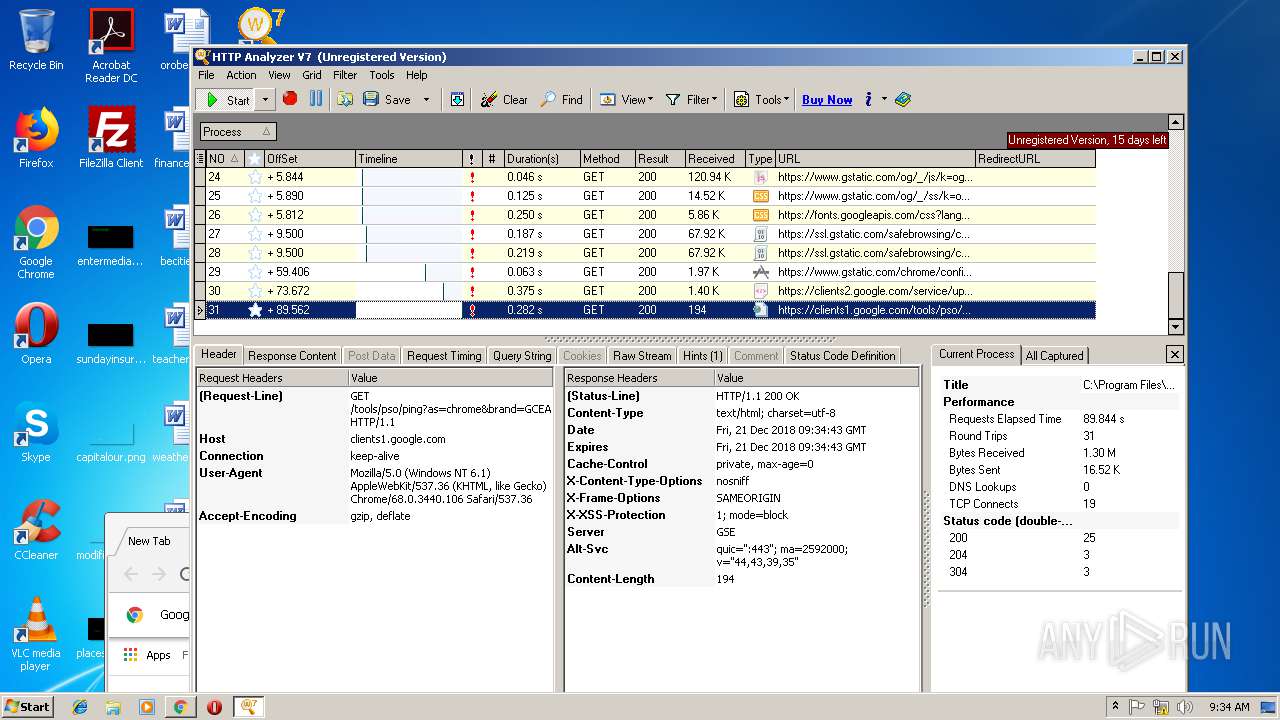Sort by the NO column header
Viewport: 1280px width, 720px height.
[x=224, y=159]
